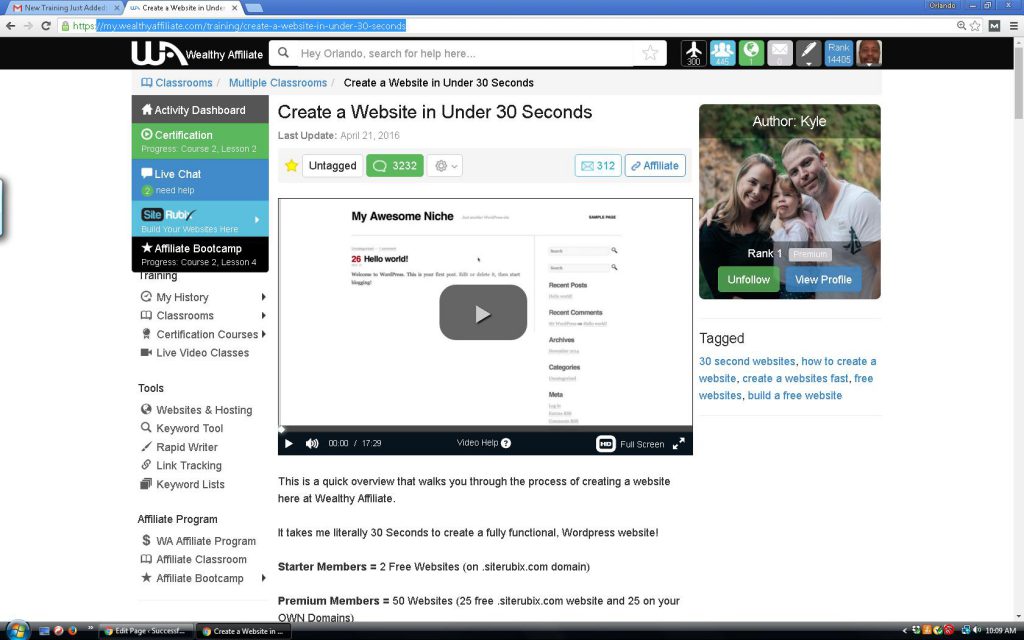This screenshot has height=640, width=1024.
Task: Click the search magnifier icon in search bar
Action: tap(283, 53)
